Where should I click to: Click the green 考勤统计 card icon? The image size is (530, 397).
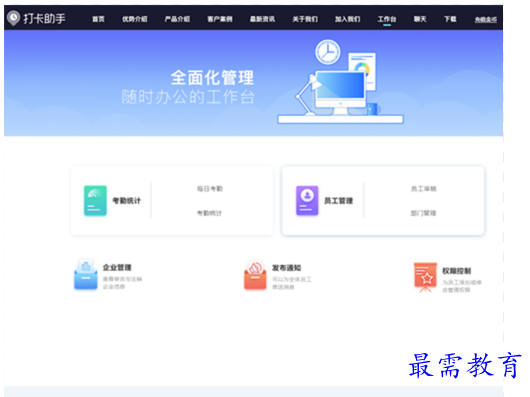(x=95, y=200)
